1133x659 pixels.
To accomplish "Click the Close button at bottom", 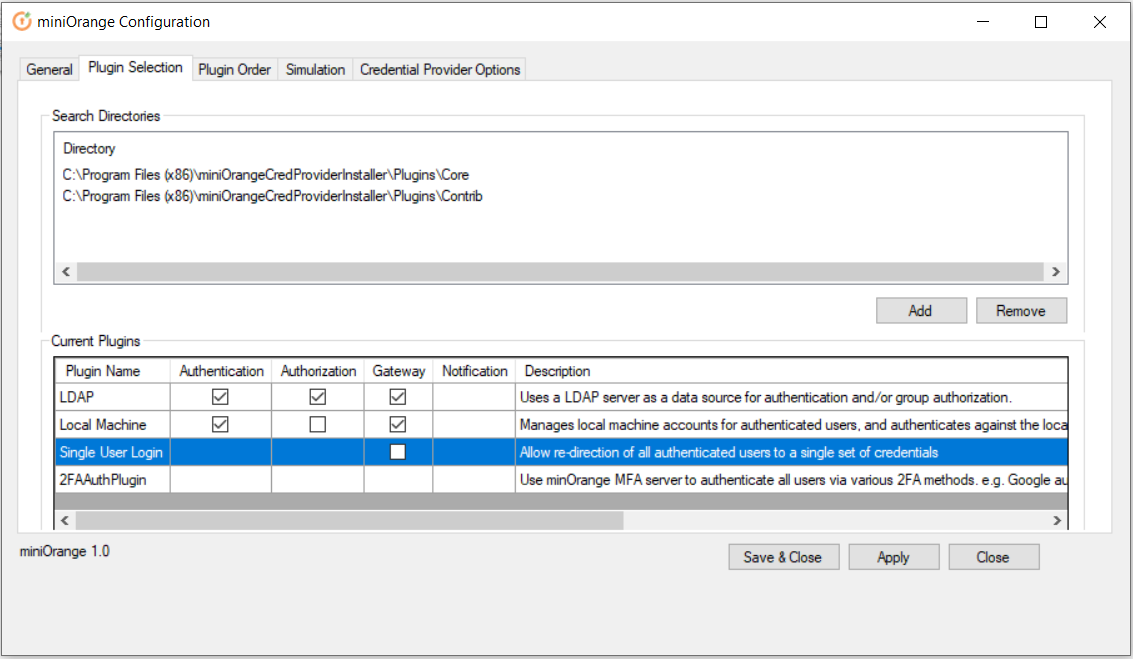I will tap(993, 557).
